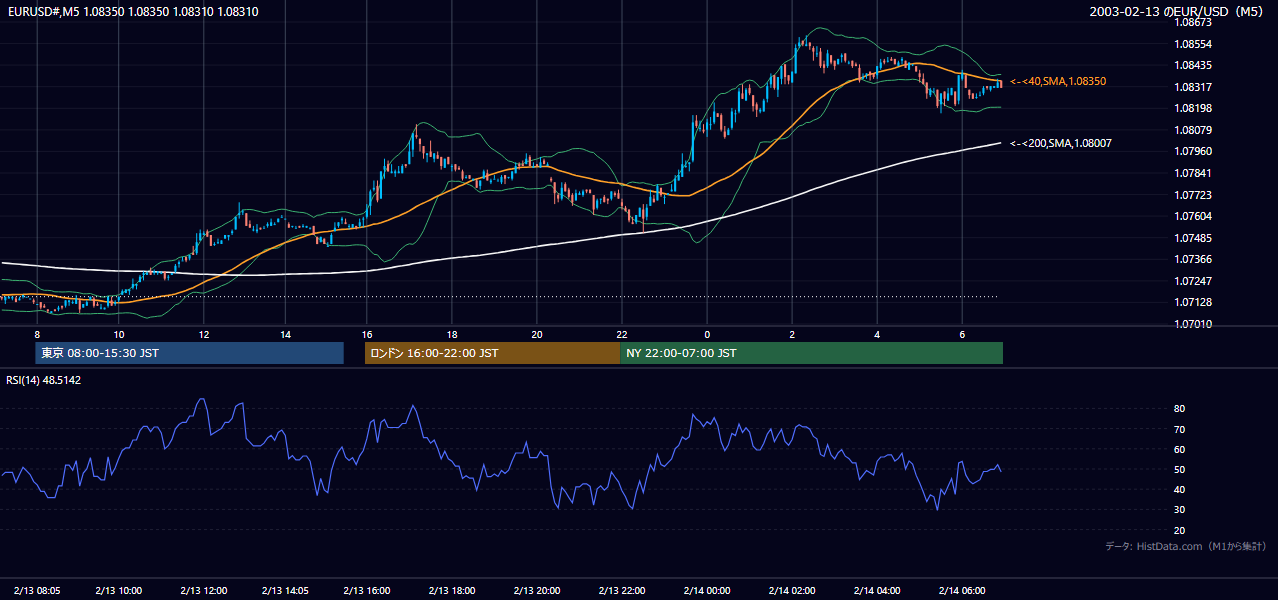Click the 2/13 08:05 time label
The width and height of the screenshot is (1278, 600).
pos(37,591)
